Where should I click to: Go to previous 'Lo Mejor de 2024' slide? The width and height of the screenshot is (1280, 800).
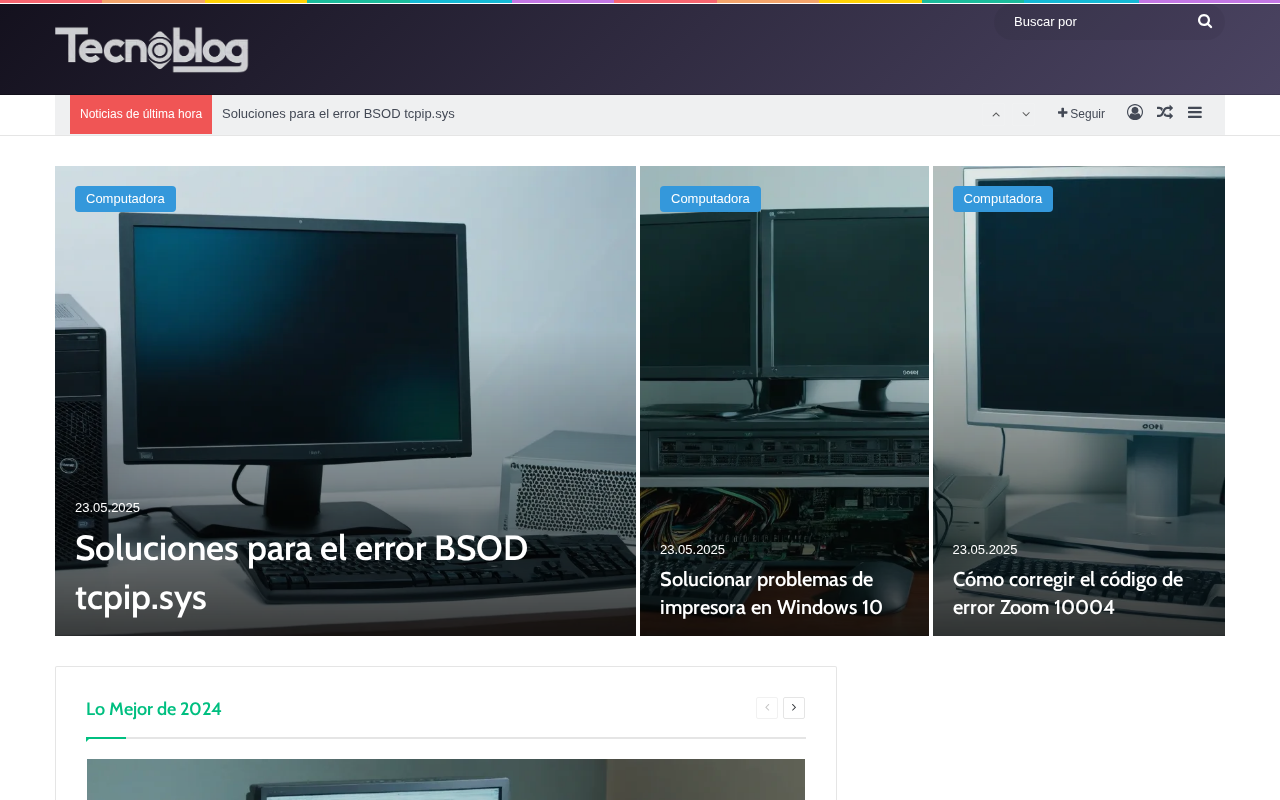[767, 708]
